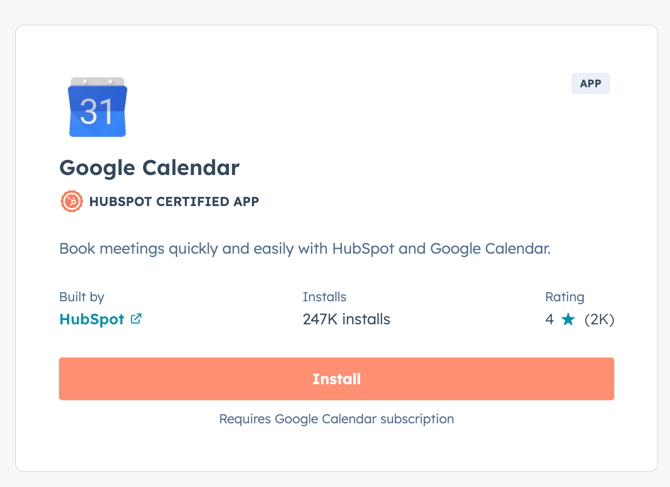Image resolution: width=670 pixels, height=487 pixels.
Task: Select the Google Calendar title heading
Action: click(x=149, y=167)
